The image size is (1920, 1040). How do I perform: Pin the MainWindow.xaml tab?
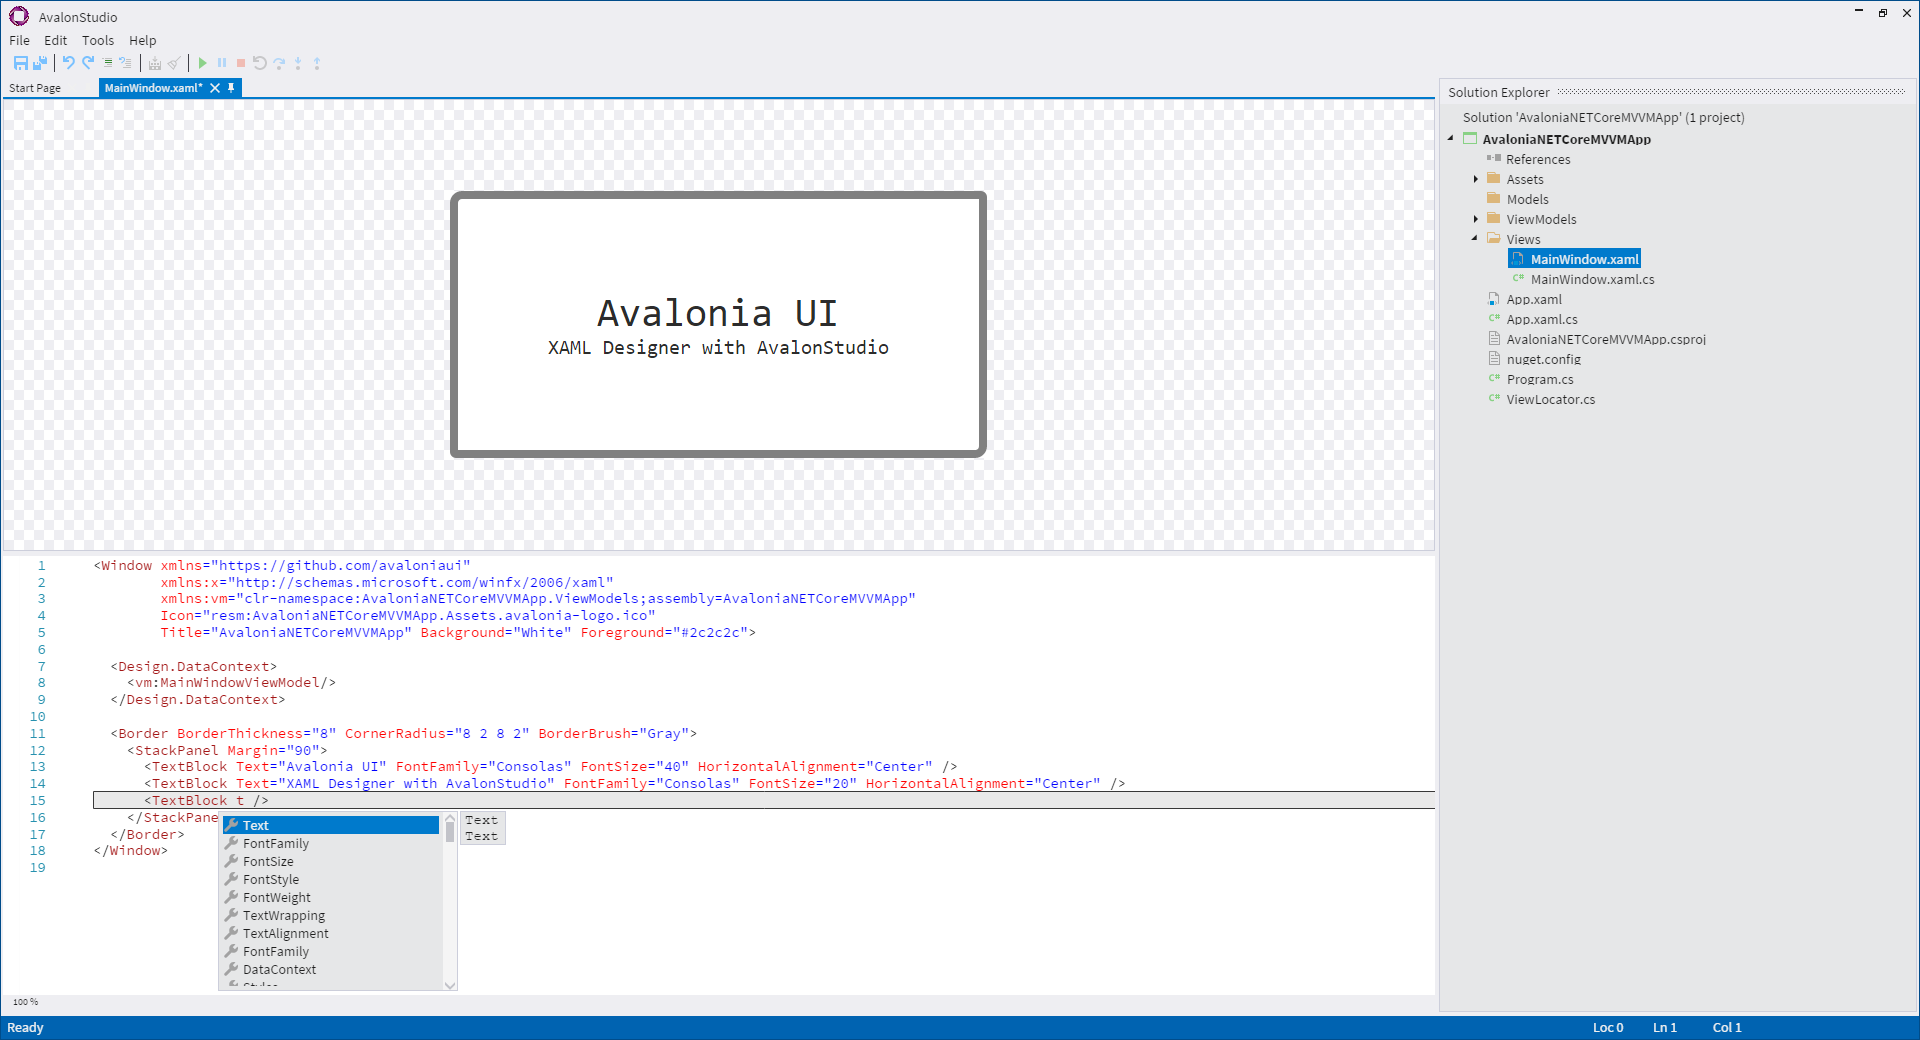coord(230,88)
